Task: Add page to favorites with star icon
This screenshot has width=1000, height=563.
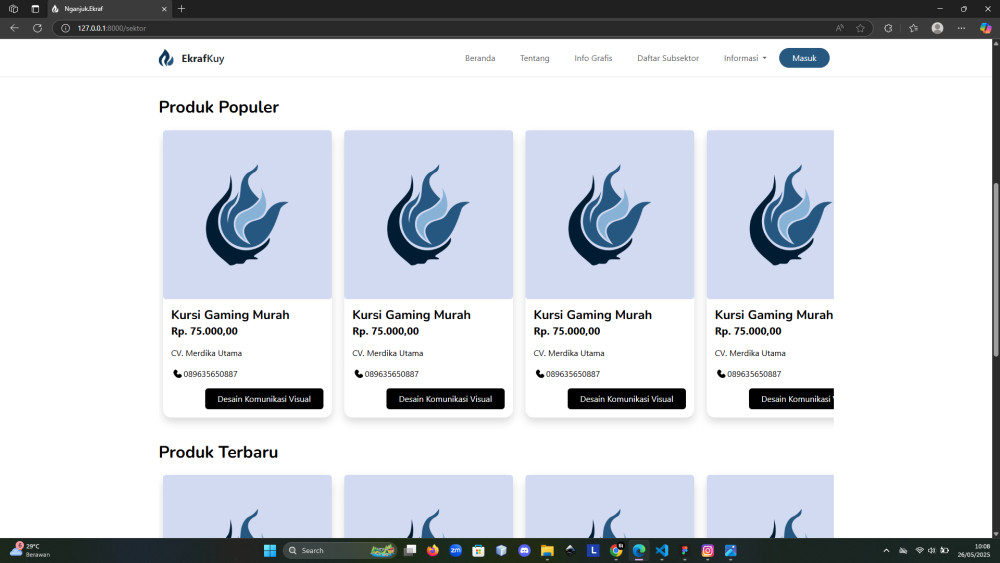Action: coord(860,28)
